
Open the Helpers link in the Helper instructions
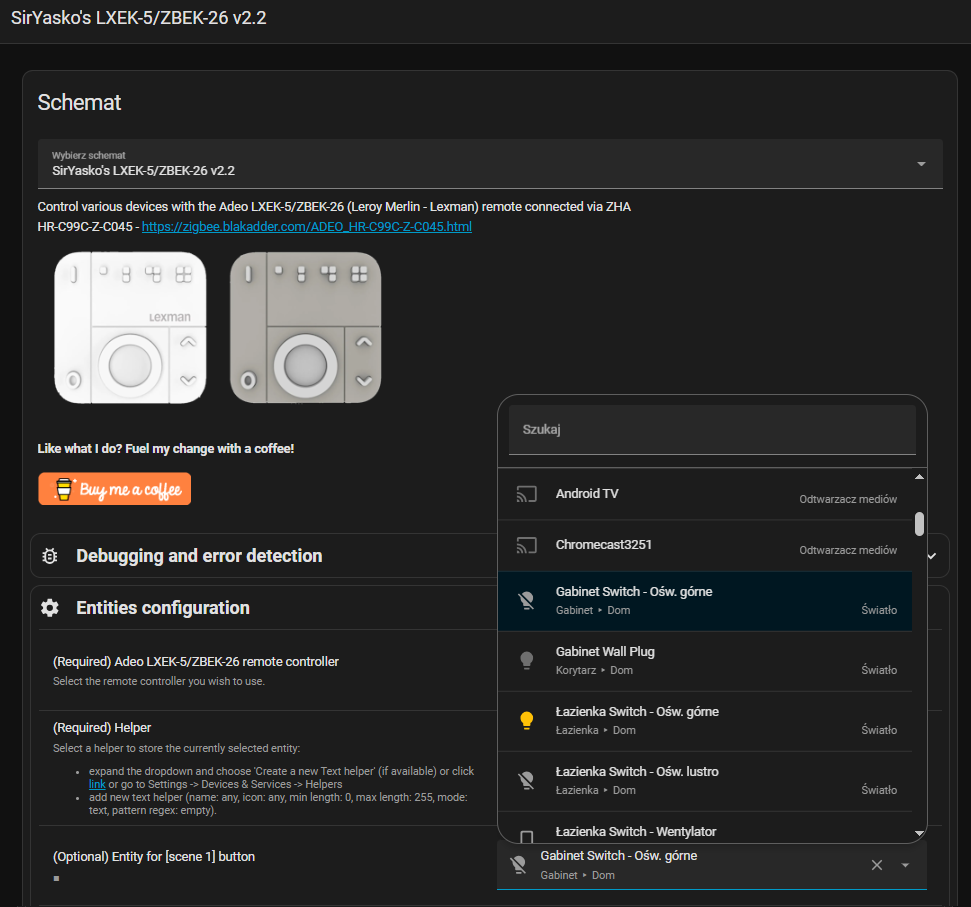point(97,784)
